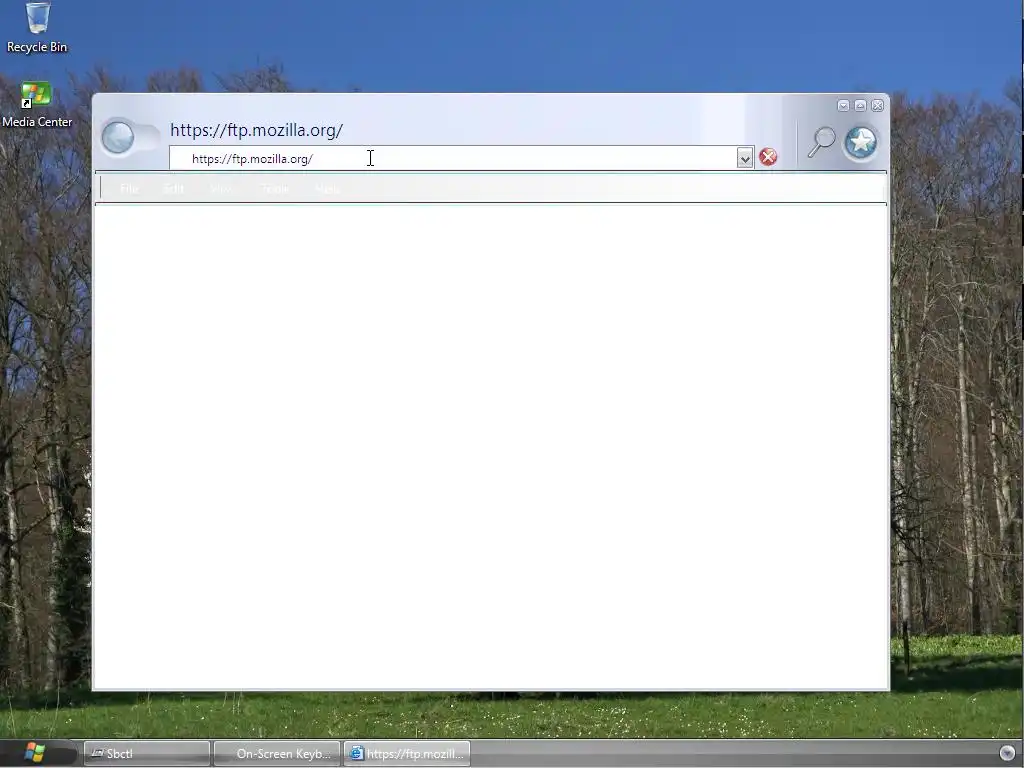Viewport: 1024px width, 768px height.
Task: Open the Recycle Bin desktop icon
Action: pyautogui.click(x=37, y=28)
